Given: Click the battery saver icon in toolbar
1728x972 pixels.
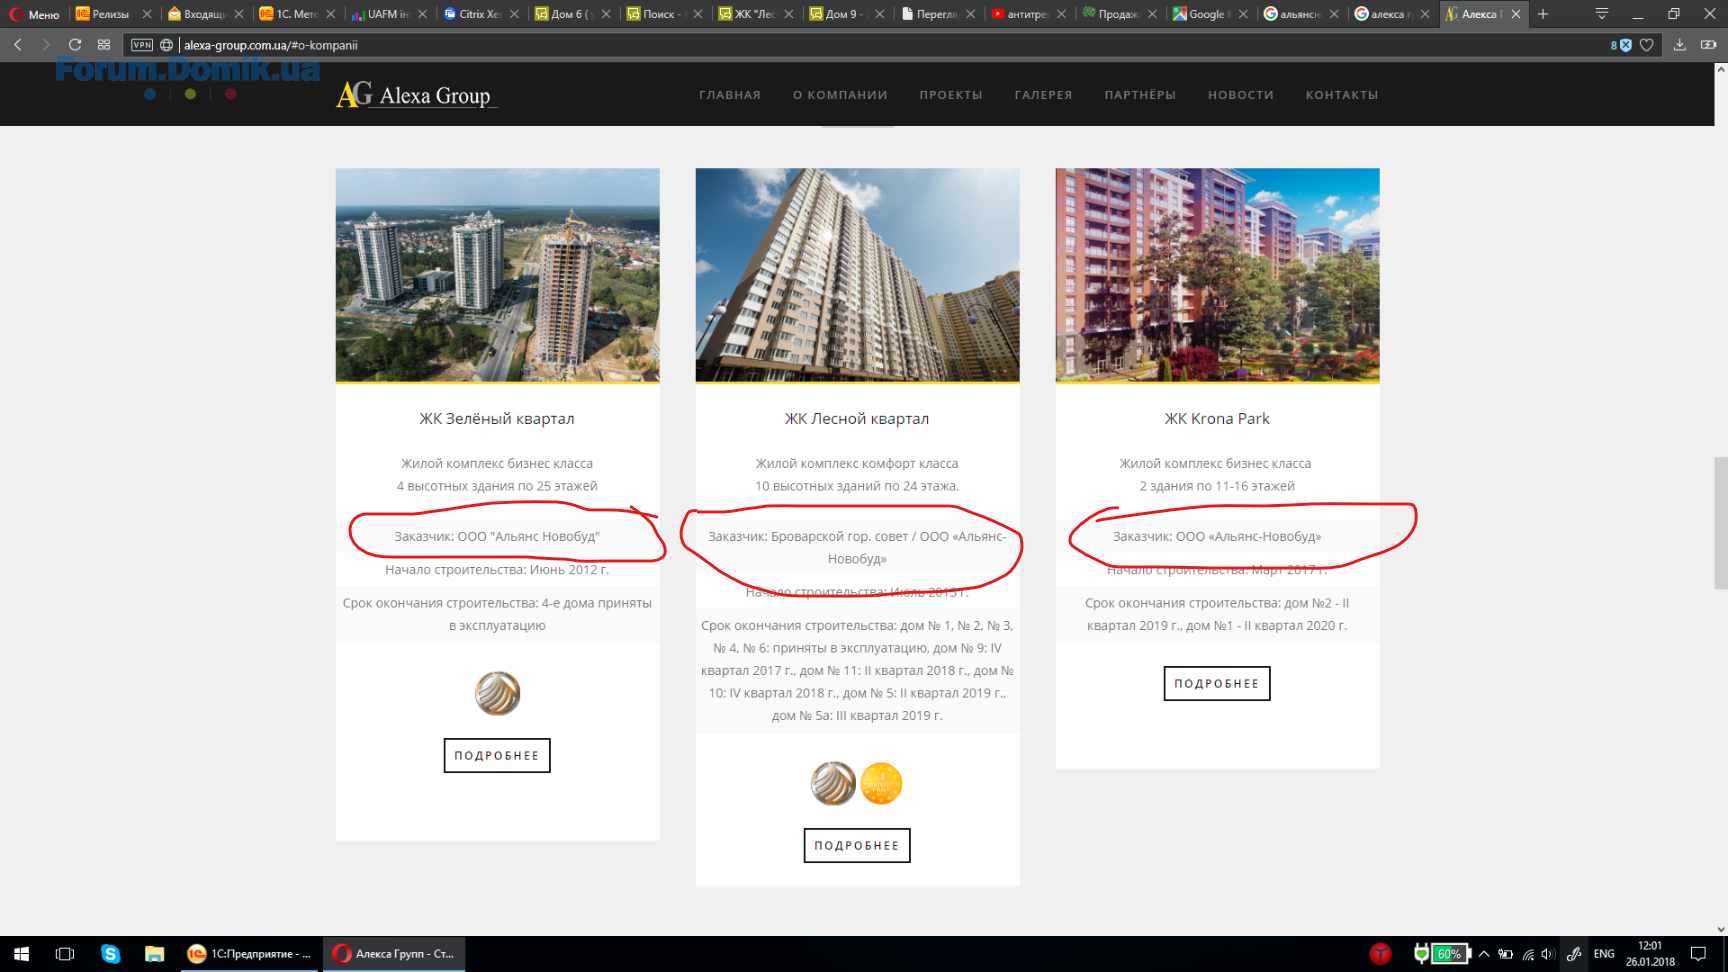Looking at the screenshot, I should (1708, 45).
